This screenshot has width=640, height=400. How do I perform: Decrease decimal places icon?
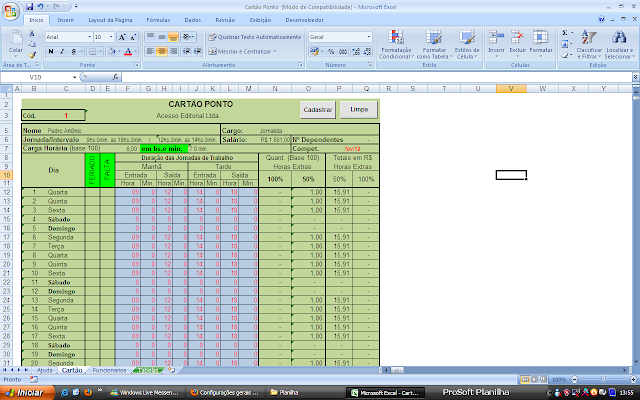pyautogui.click(x=367, y=51)
